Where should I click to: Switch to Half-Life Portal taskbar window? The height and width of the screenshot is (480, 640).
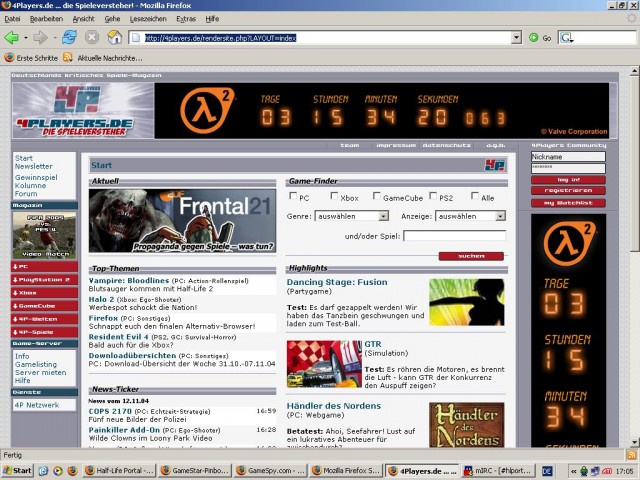click(119, 471)
